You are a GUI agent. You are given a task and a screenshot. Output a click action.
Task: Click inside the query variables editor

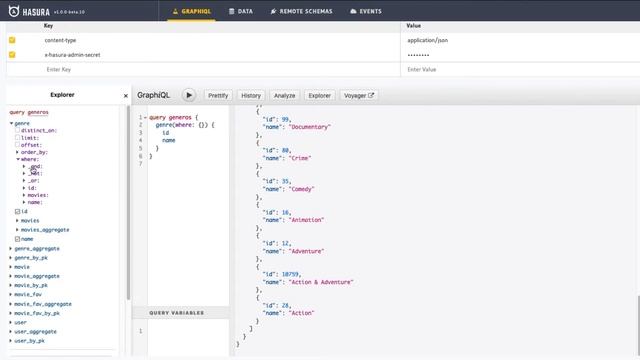point(188,337)
